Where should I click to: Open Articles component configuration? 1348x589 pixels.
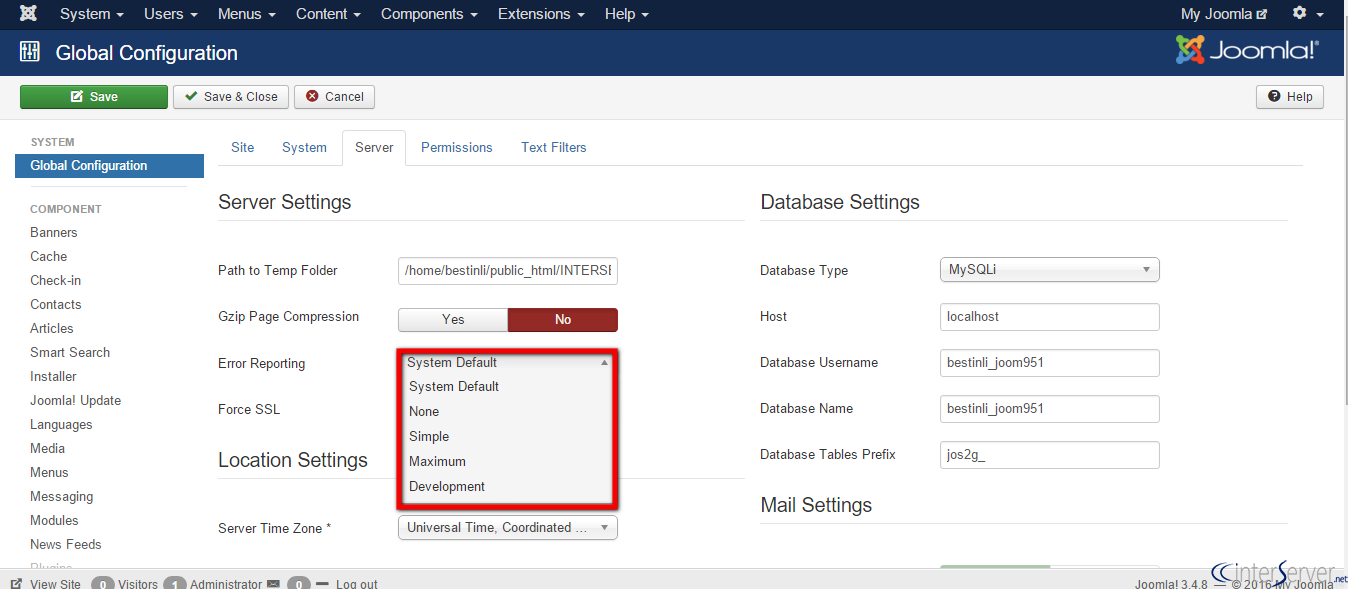[x=52, y=328]
